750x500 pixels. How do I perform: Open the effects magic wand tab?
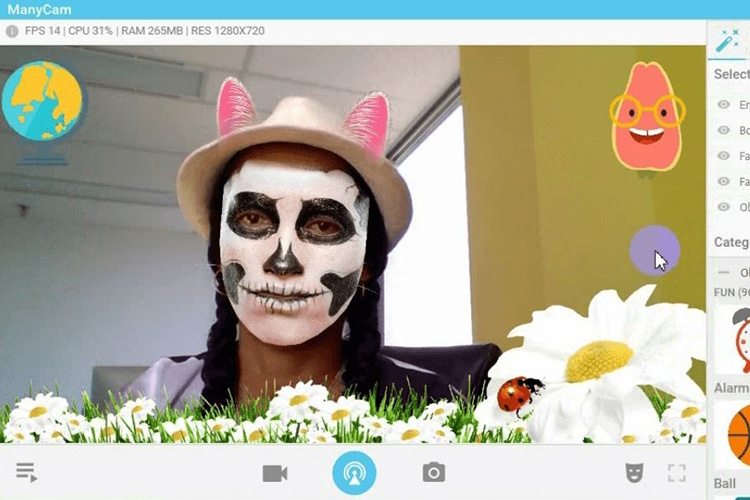(x=728, y=41)
